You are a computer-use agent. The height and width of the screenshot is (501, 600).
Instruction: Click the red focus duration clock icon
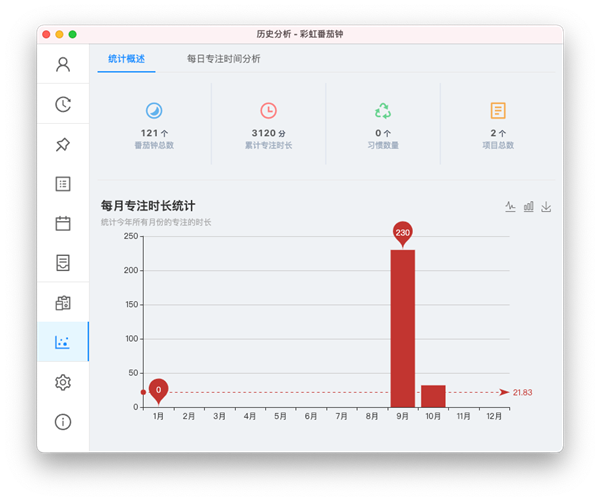click(x=269, y=111)
